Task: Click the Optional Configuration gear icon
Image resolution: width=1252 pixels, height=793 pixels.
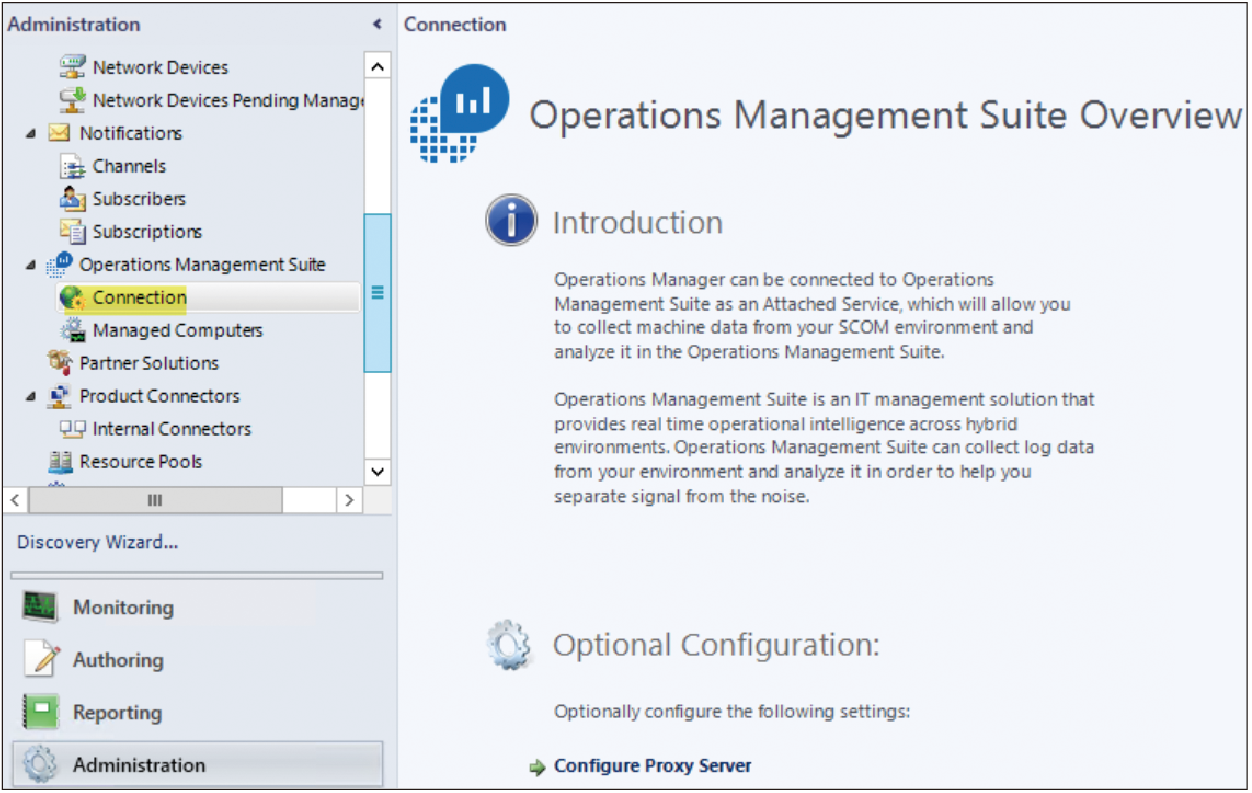Action: coord(509,646)
